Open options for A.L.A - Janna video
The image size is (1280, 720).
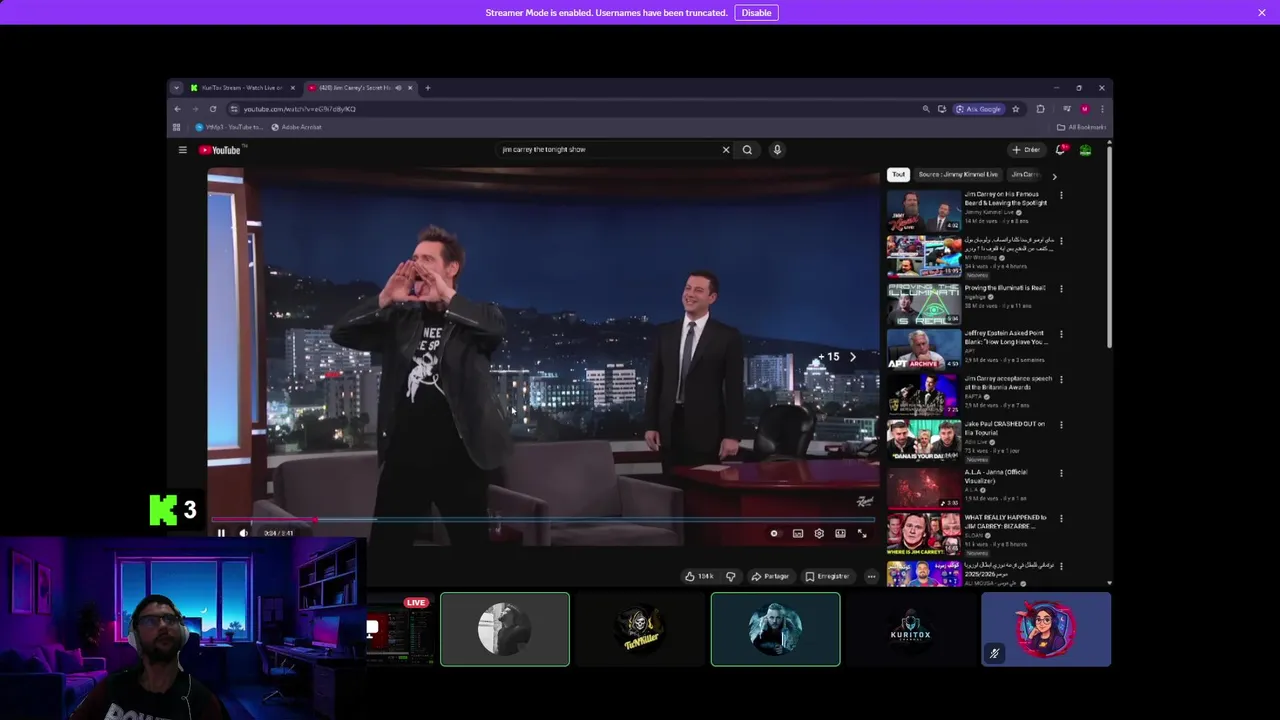[x=1061, y=473]
